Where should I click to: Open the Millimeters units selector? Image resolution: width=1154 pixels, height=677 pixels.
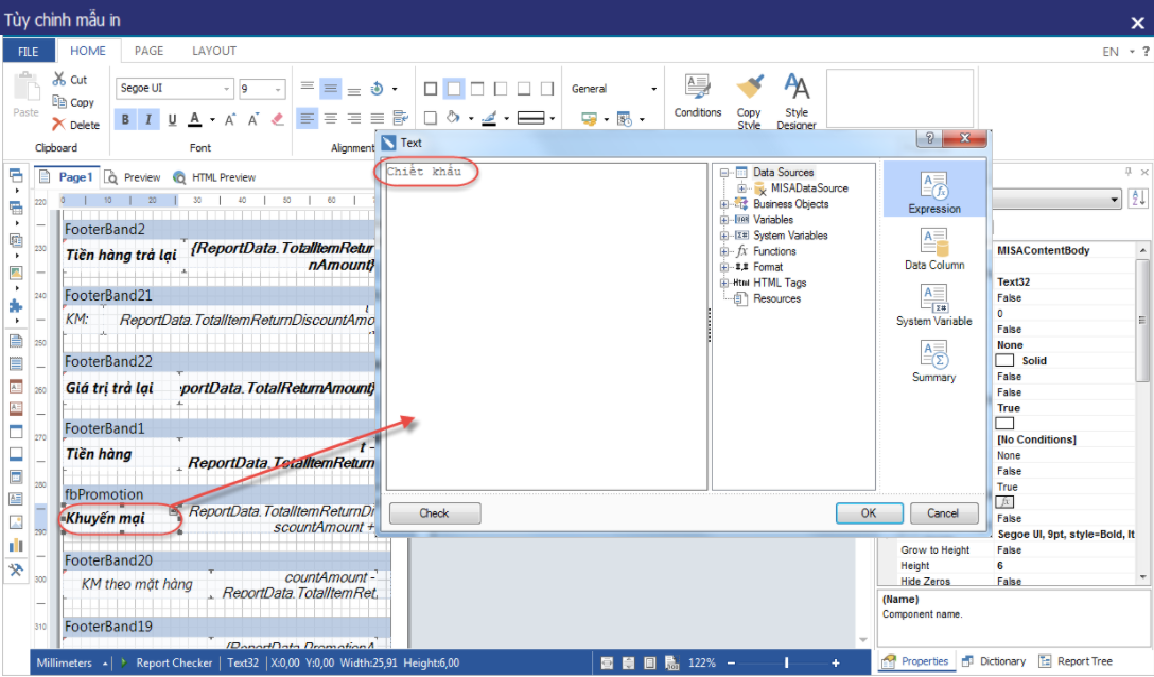[x=71, y=663]
